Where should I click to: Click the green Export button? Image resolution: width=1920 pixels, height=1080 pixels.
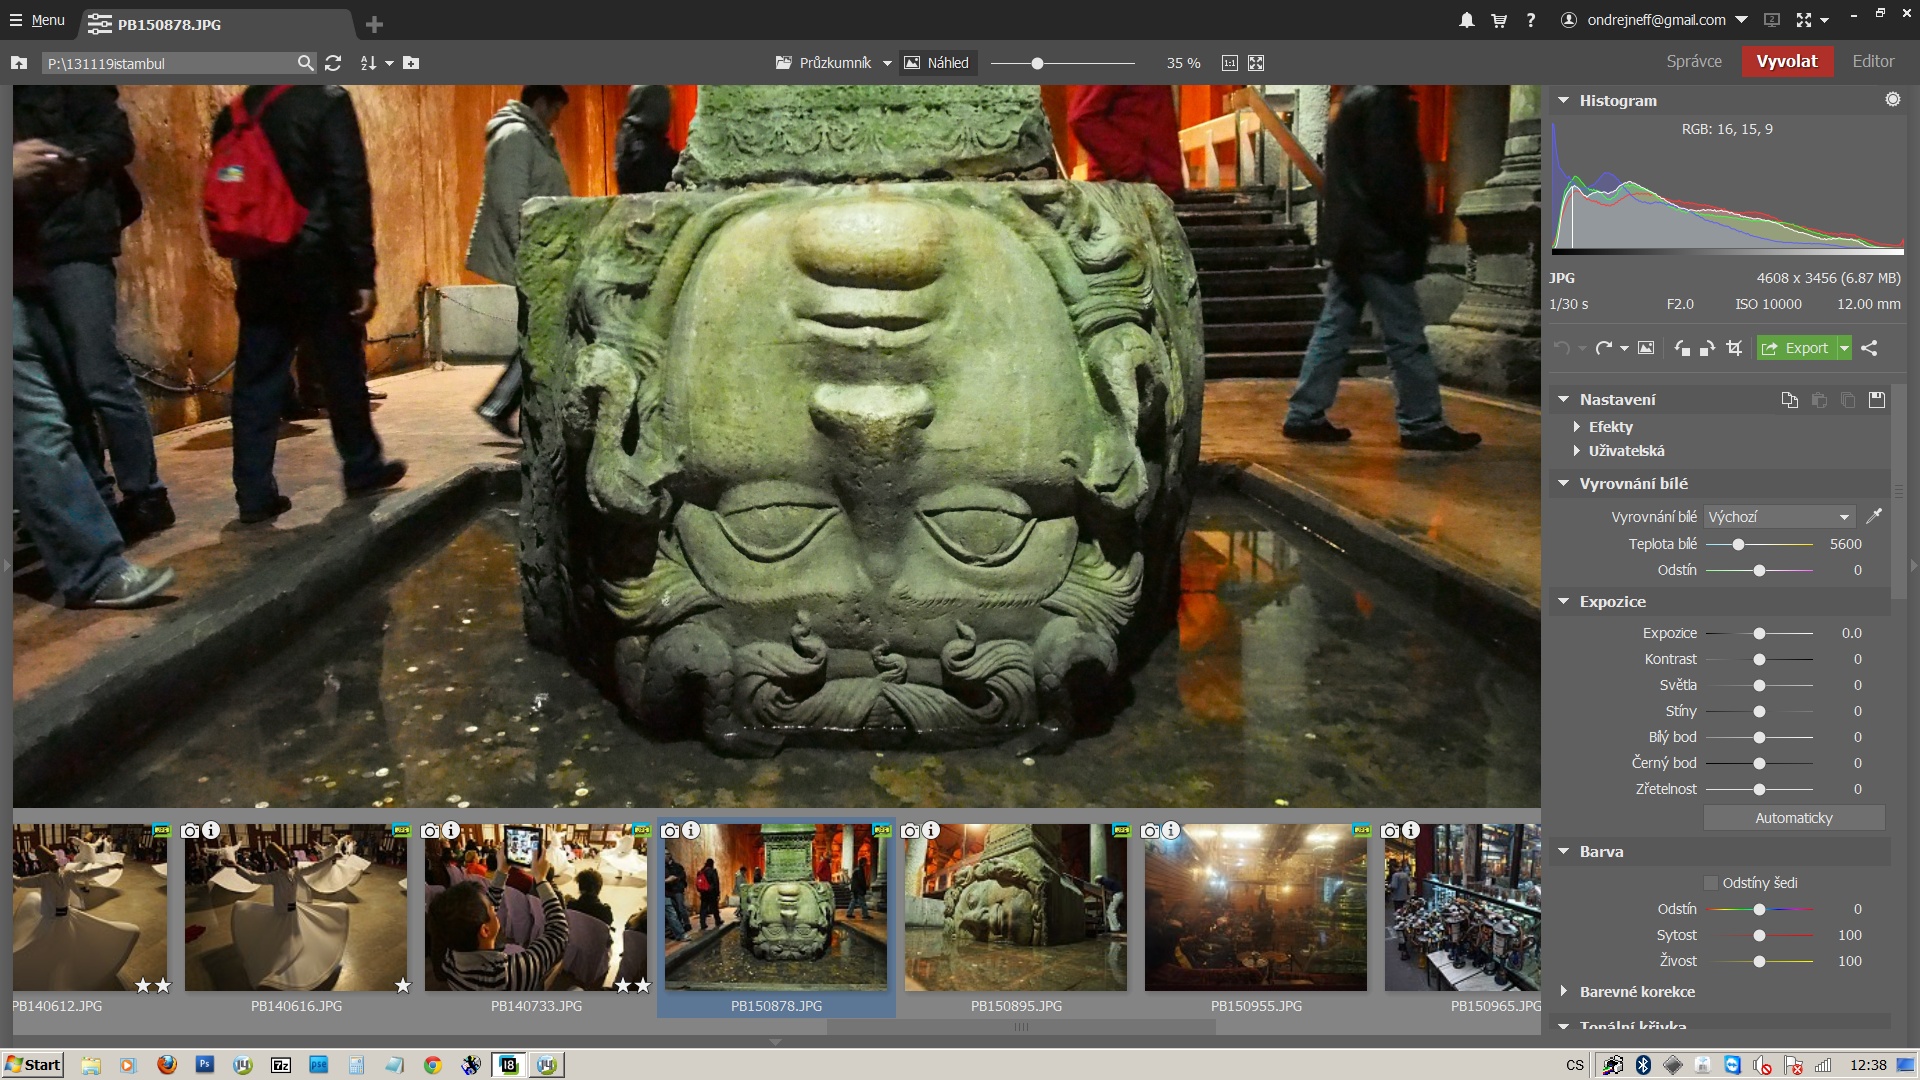click(1796, 348)
